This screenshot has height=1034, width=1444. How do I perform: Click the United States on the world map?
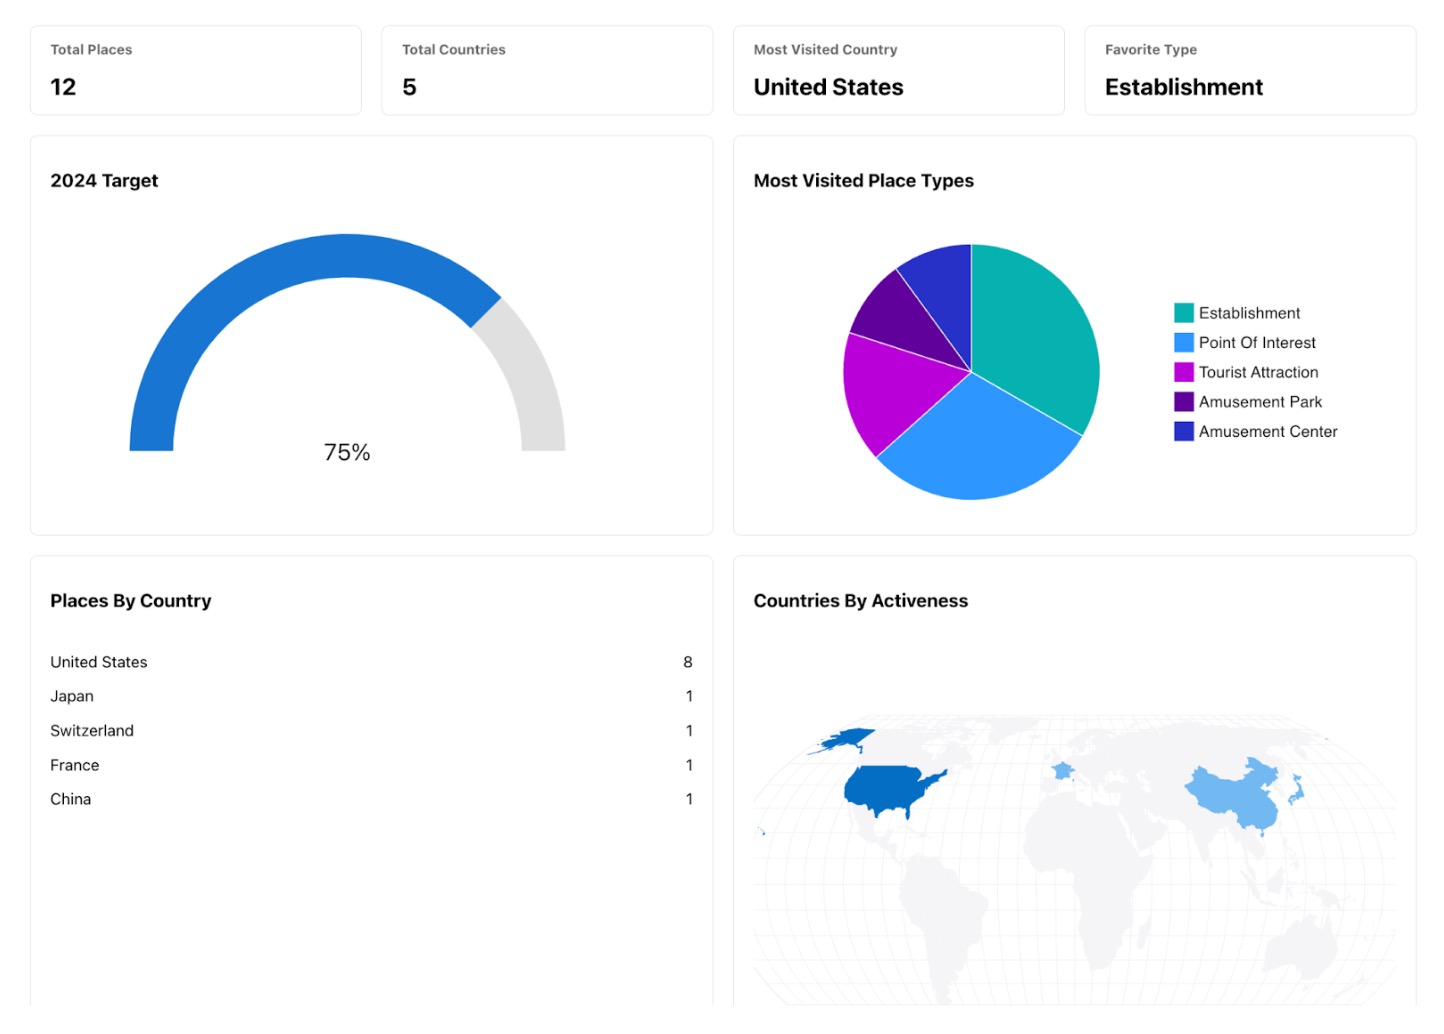point(885,788)
